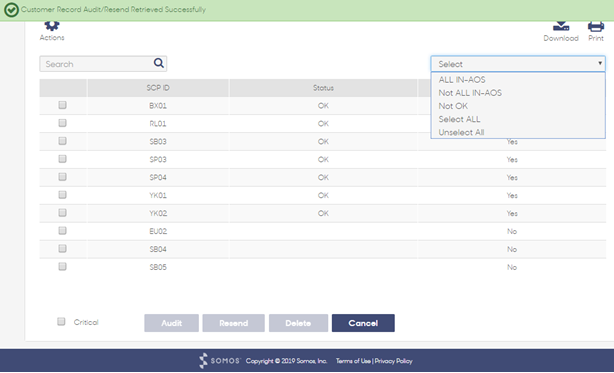Collapse the Select dropdown arrow
The height and width of the screenshot is (373, 614).
pyautogui.click(x=600, y=63)
